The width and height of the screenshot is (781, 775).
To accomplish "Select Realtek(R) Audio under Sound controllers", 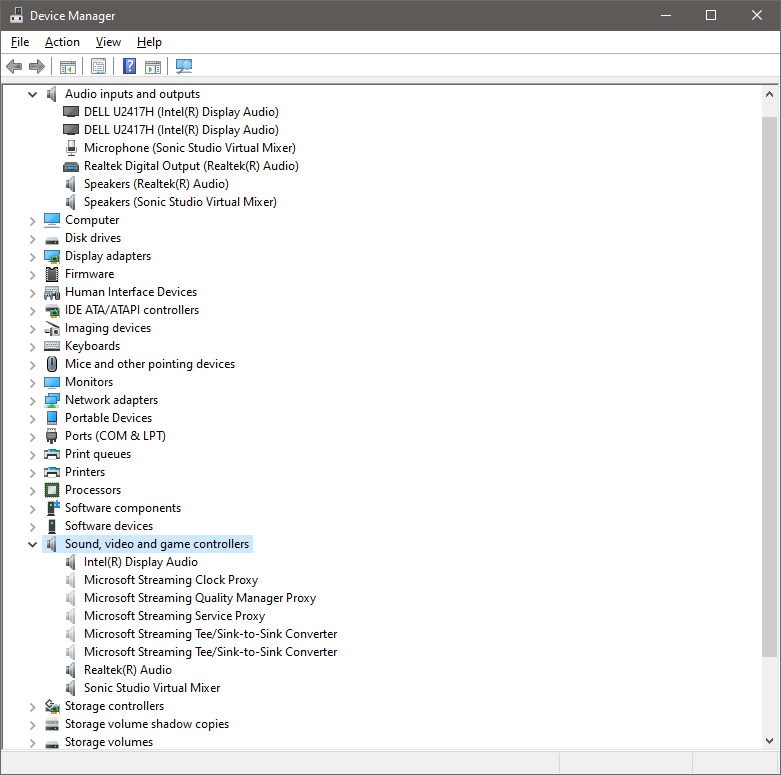I will click(128, 670).
